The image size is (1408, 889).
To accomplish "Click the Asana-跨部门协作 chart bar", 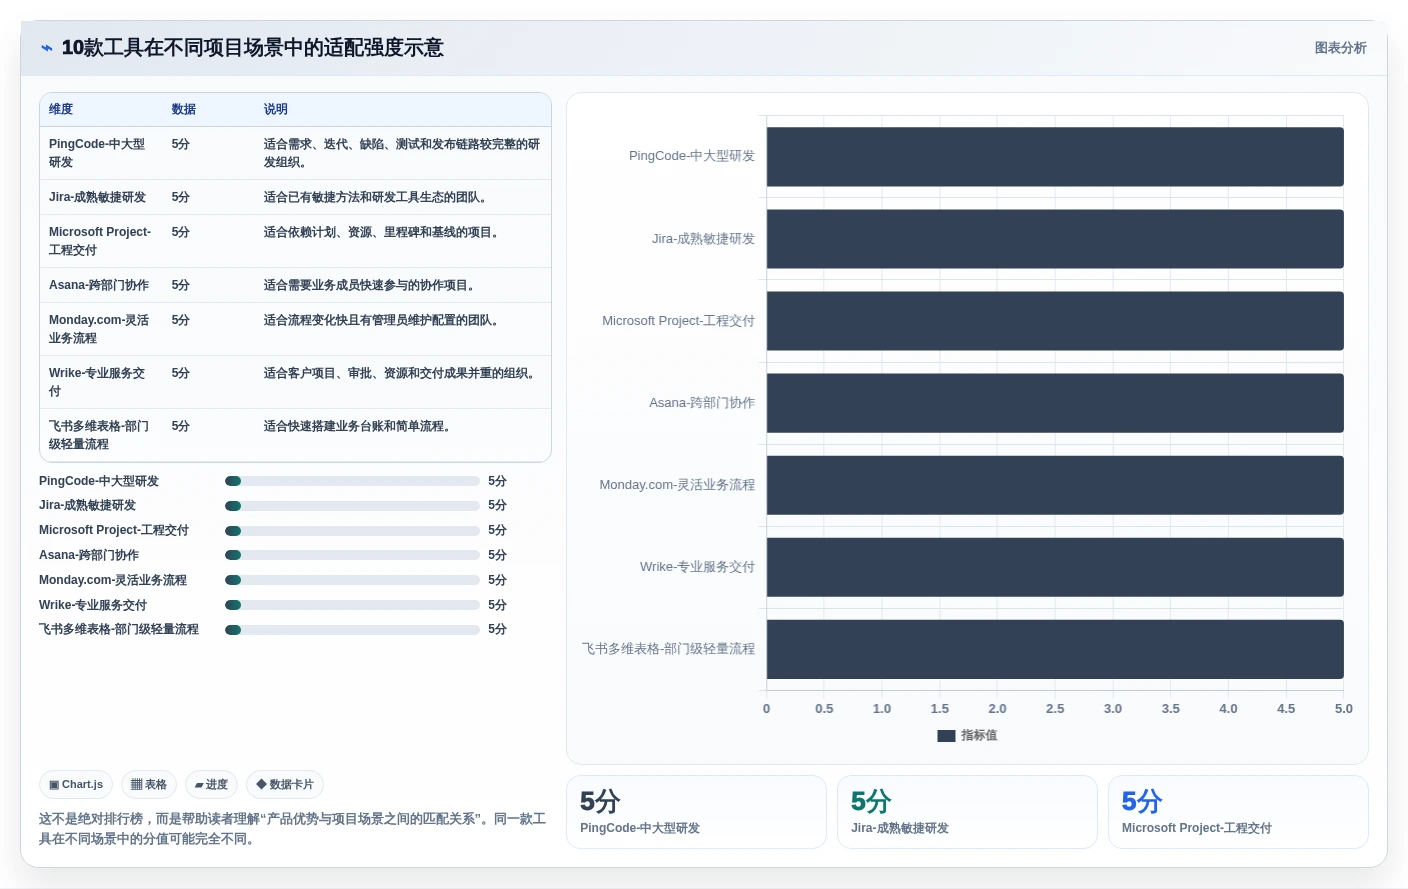I will [1055, 403].
